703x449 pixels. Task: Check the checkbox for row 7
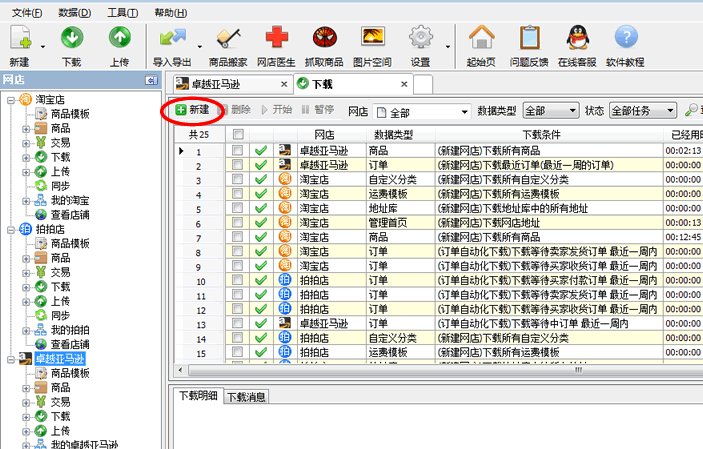point(238,237)
